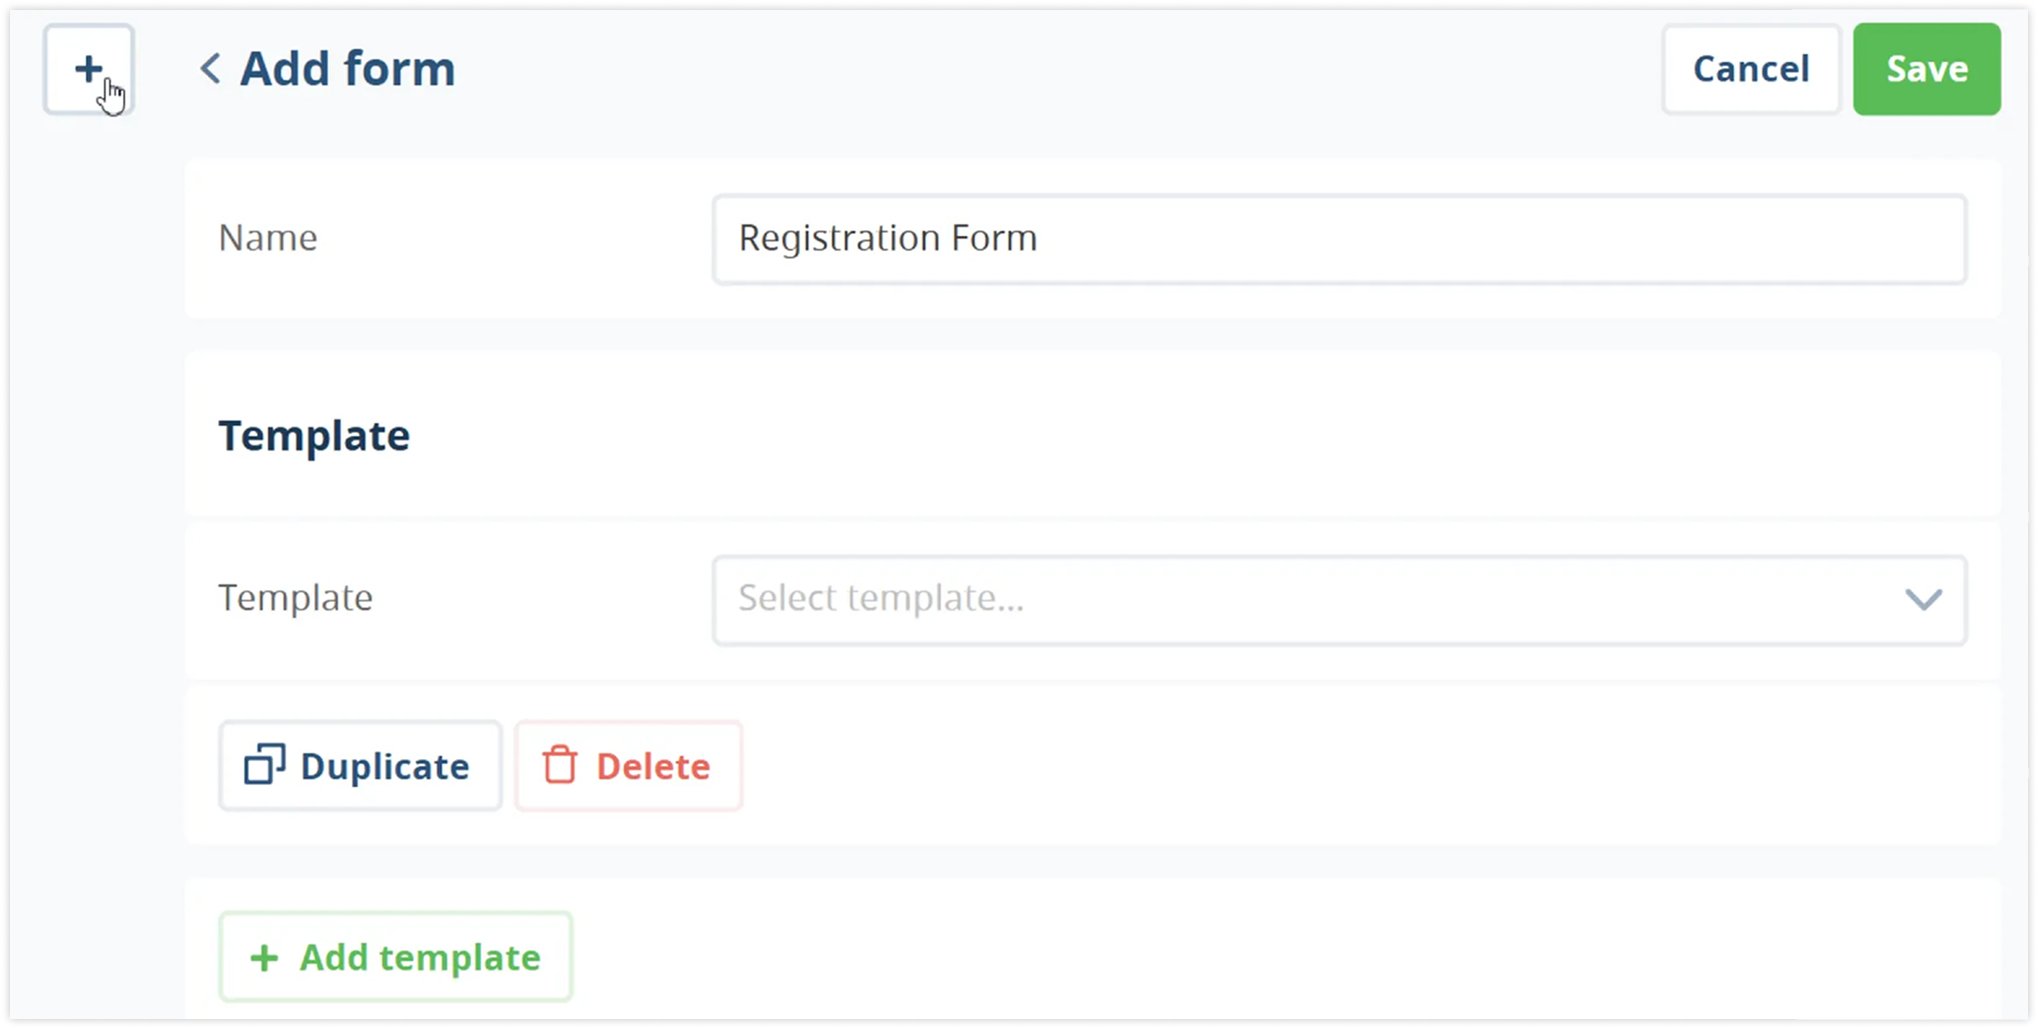This screenshot has height=1029, width=2038.
Task: Click the Add form page title
Action: coord(346,68)
